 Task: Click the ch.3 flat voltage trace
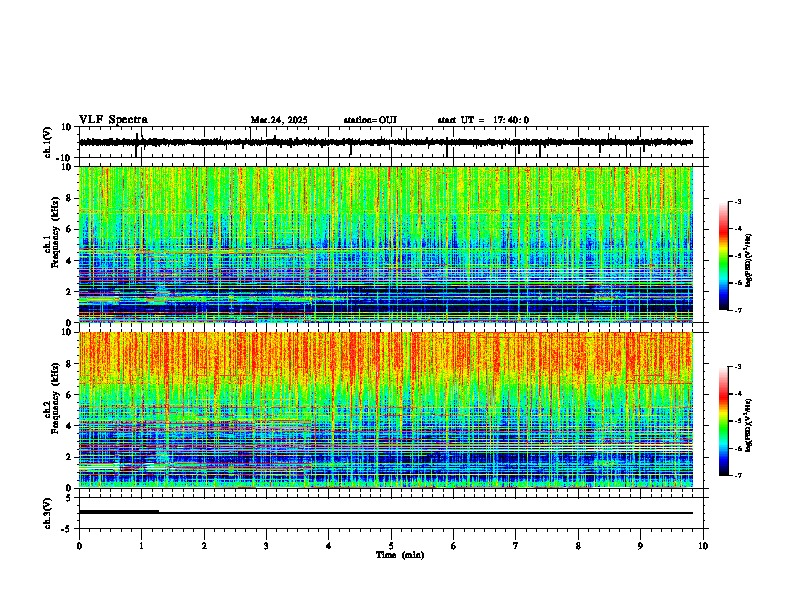point(385,513)
